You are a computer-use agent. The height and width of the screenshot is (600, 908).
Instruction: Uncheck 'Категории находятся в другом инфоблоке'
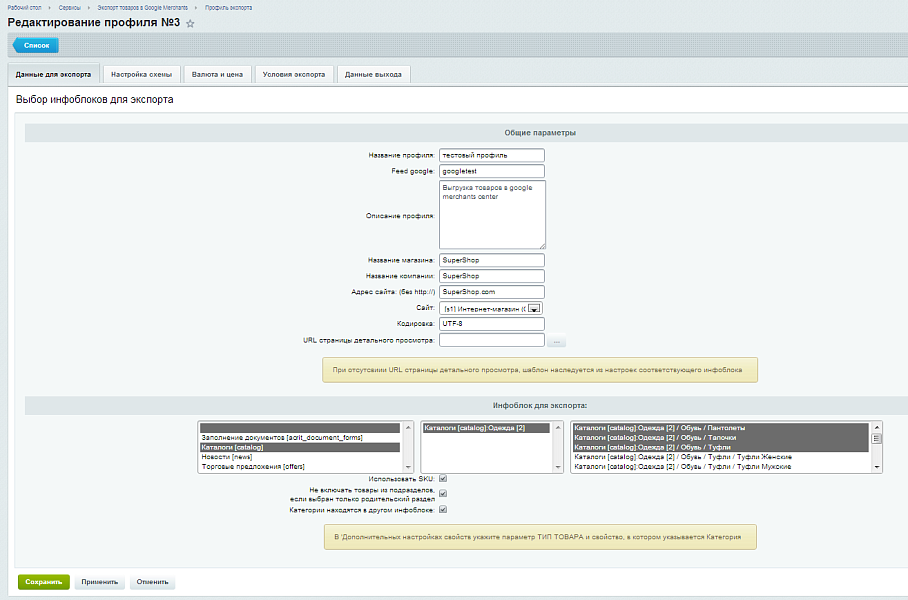[443, 510]
